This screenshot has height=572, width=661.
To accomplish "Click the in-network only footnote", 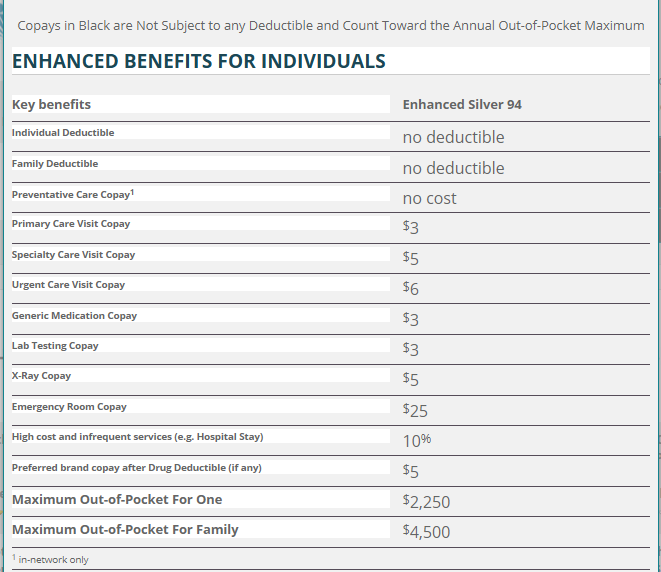I will pyautogui.click(x=50, y=560).
